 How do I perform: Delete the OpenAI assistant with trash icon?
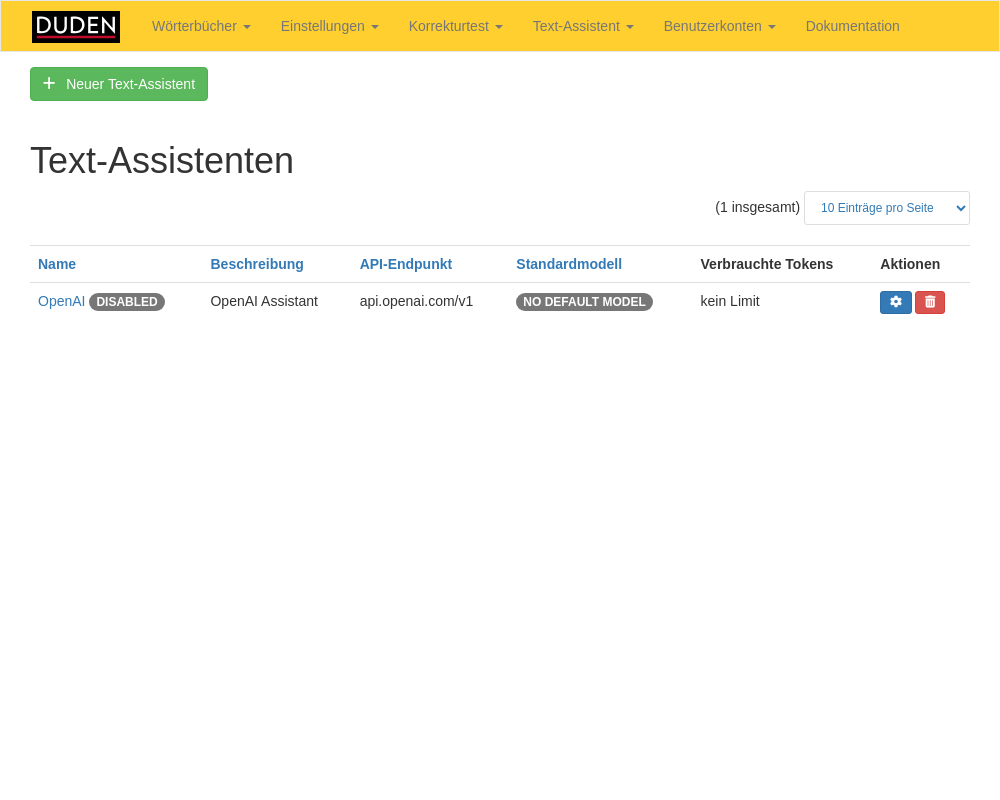(x=930, y=302)
